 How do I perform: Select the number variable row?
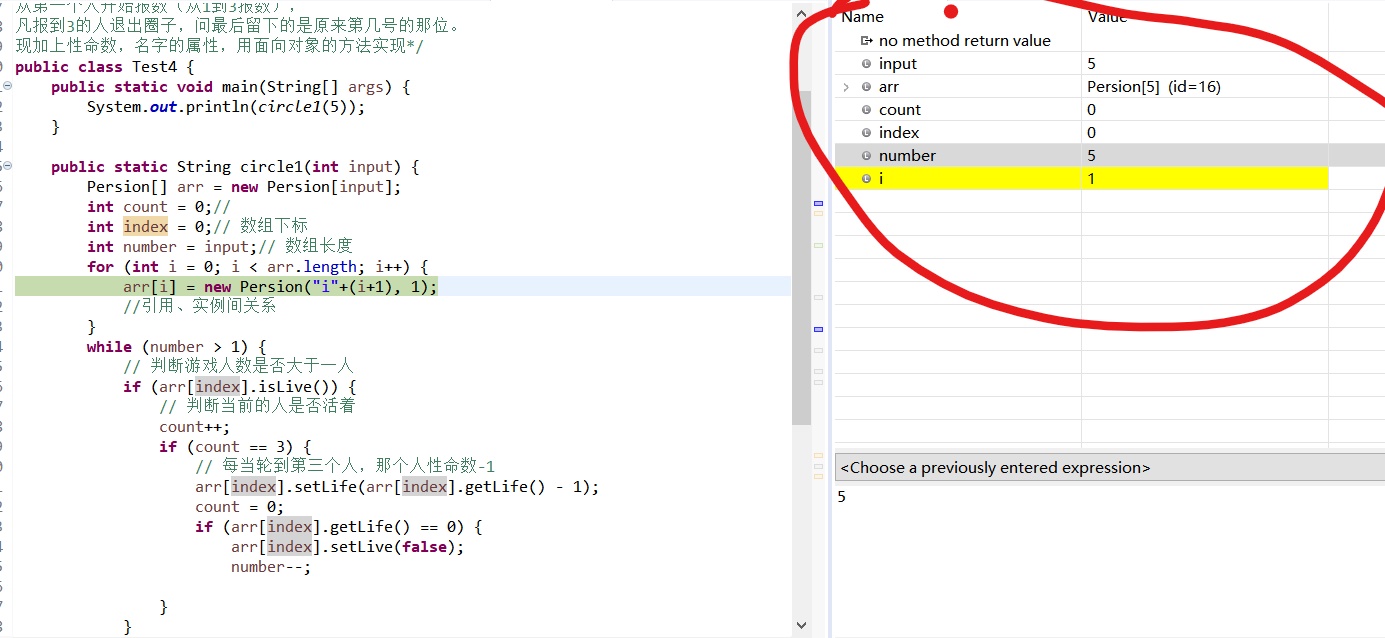[x=1110, y=156]
